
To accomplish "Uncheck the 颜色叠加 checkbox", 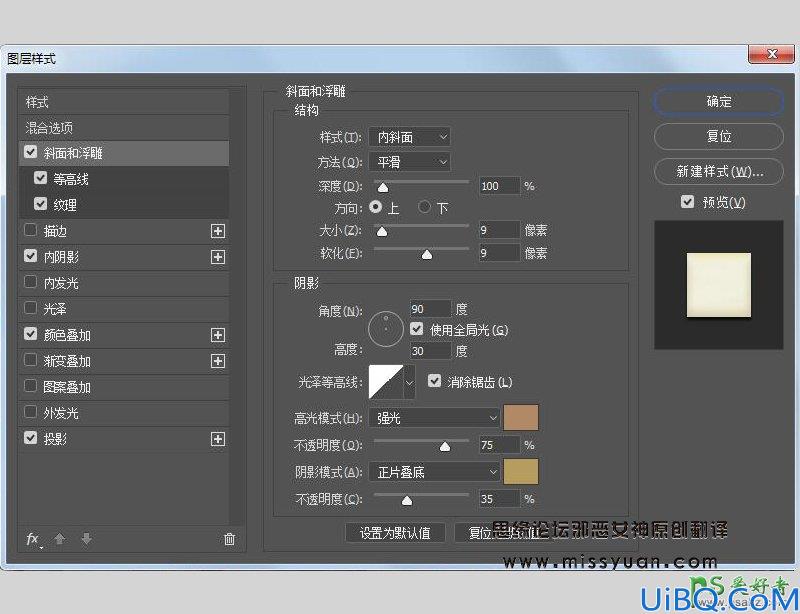I will coord(31,334).
